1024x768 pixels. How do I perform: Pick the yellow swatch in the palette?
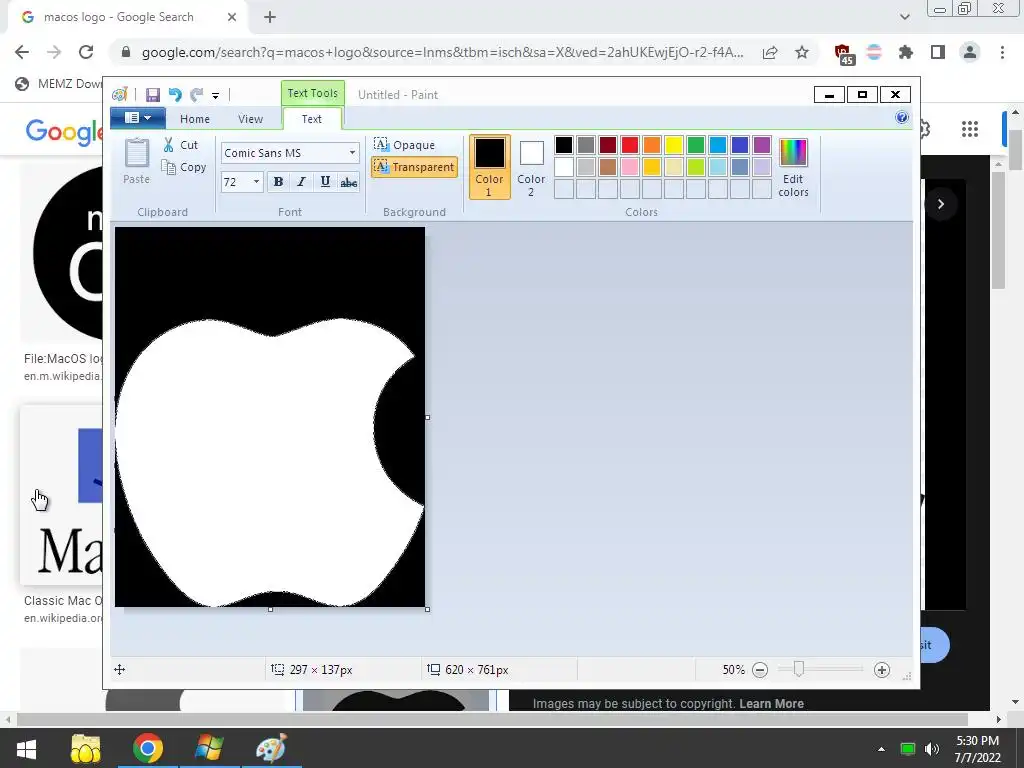coord(674,145)
